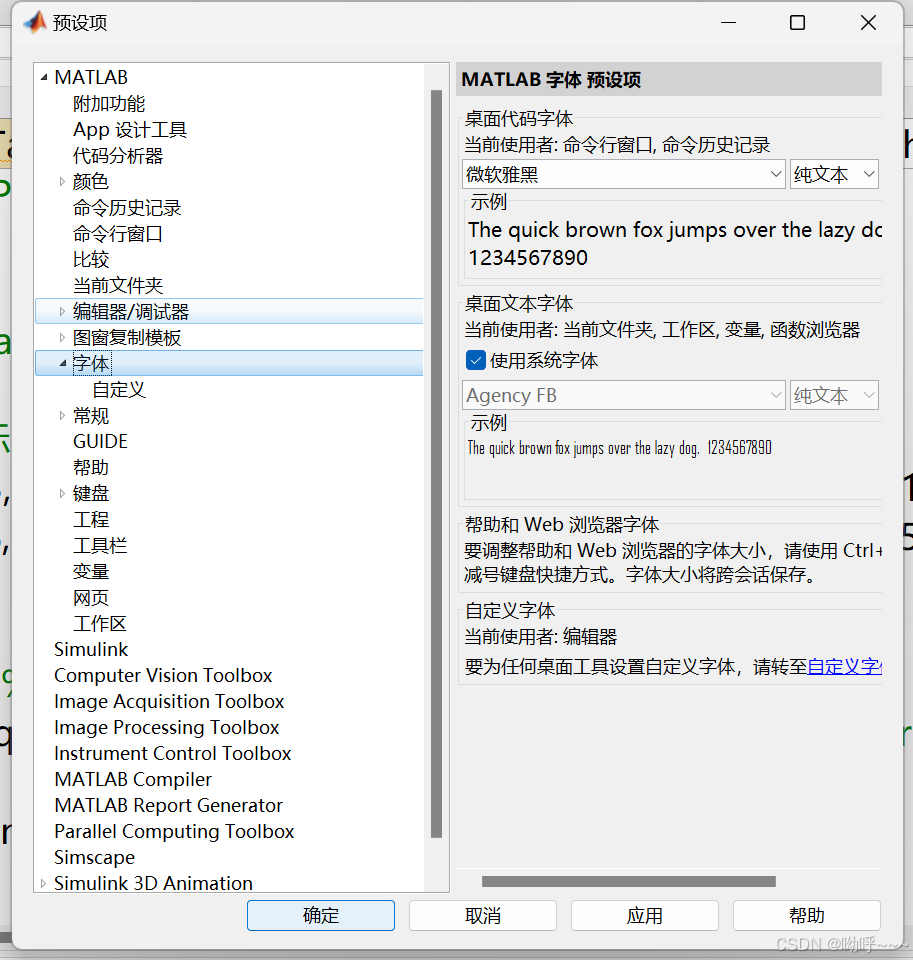Click the right panel horizontal scrollbar
Image resolution: width=913 pixels, height=960 pixels.
[629, 882]
